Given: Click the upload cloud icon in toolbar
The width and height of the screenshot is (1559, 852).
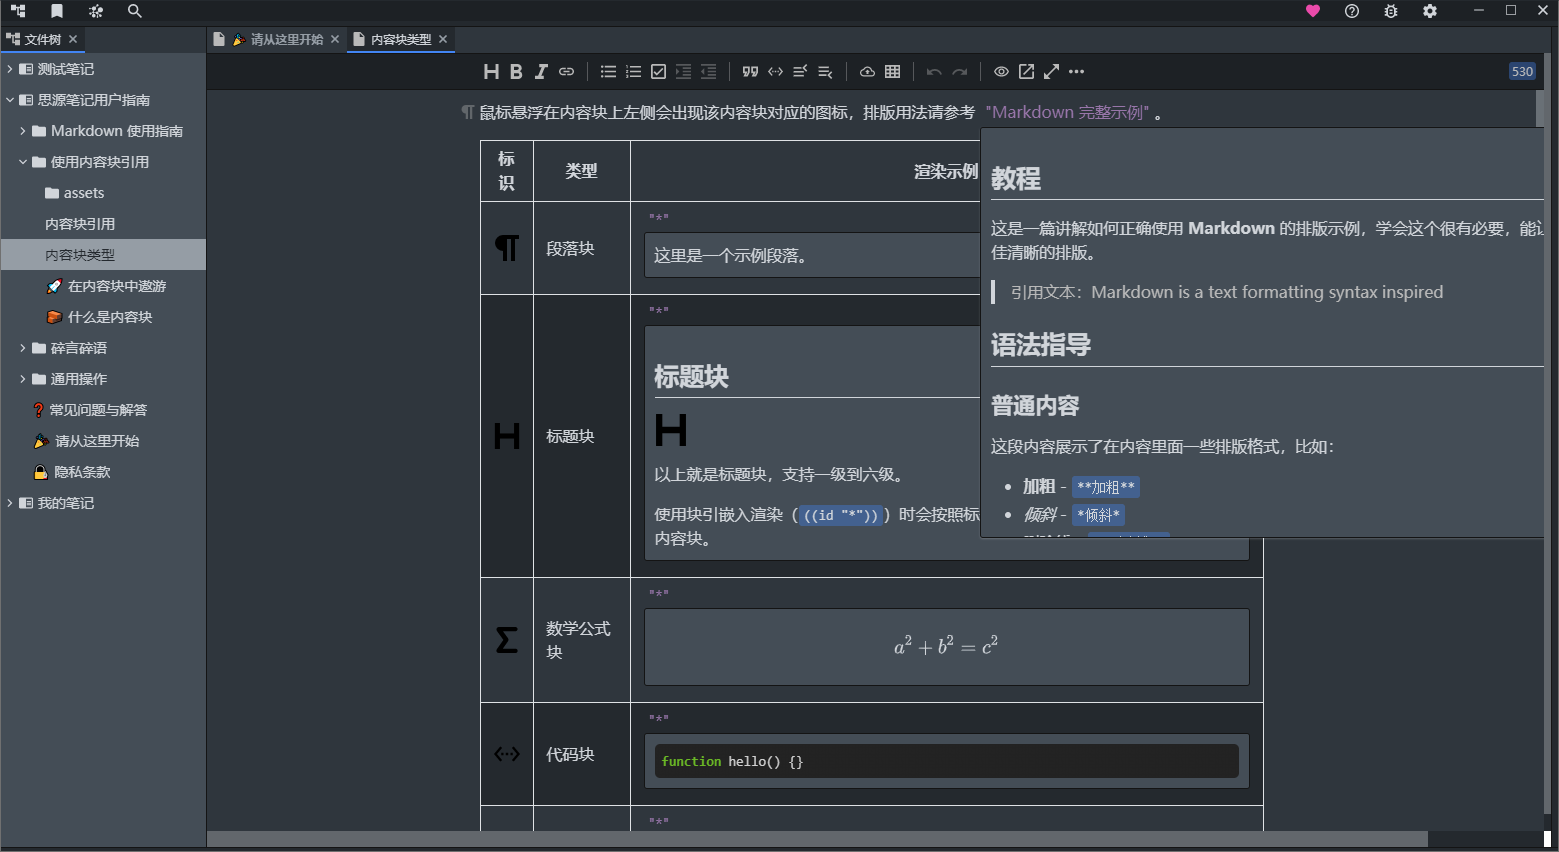Looking at the screenshot, I should point(867,72).
